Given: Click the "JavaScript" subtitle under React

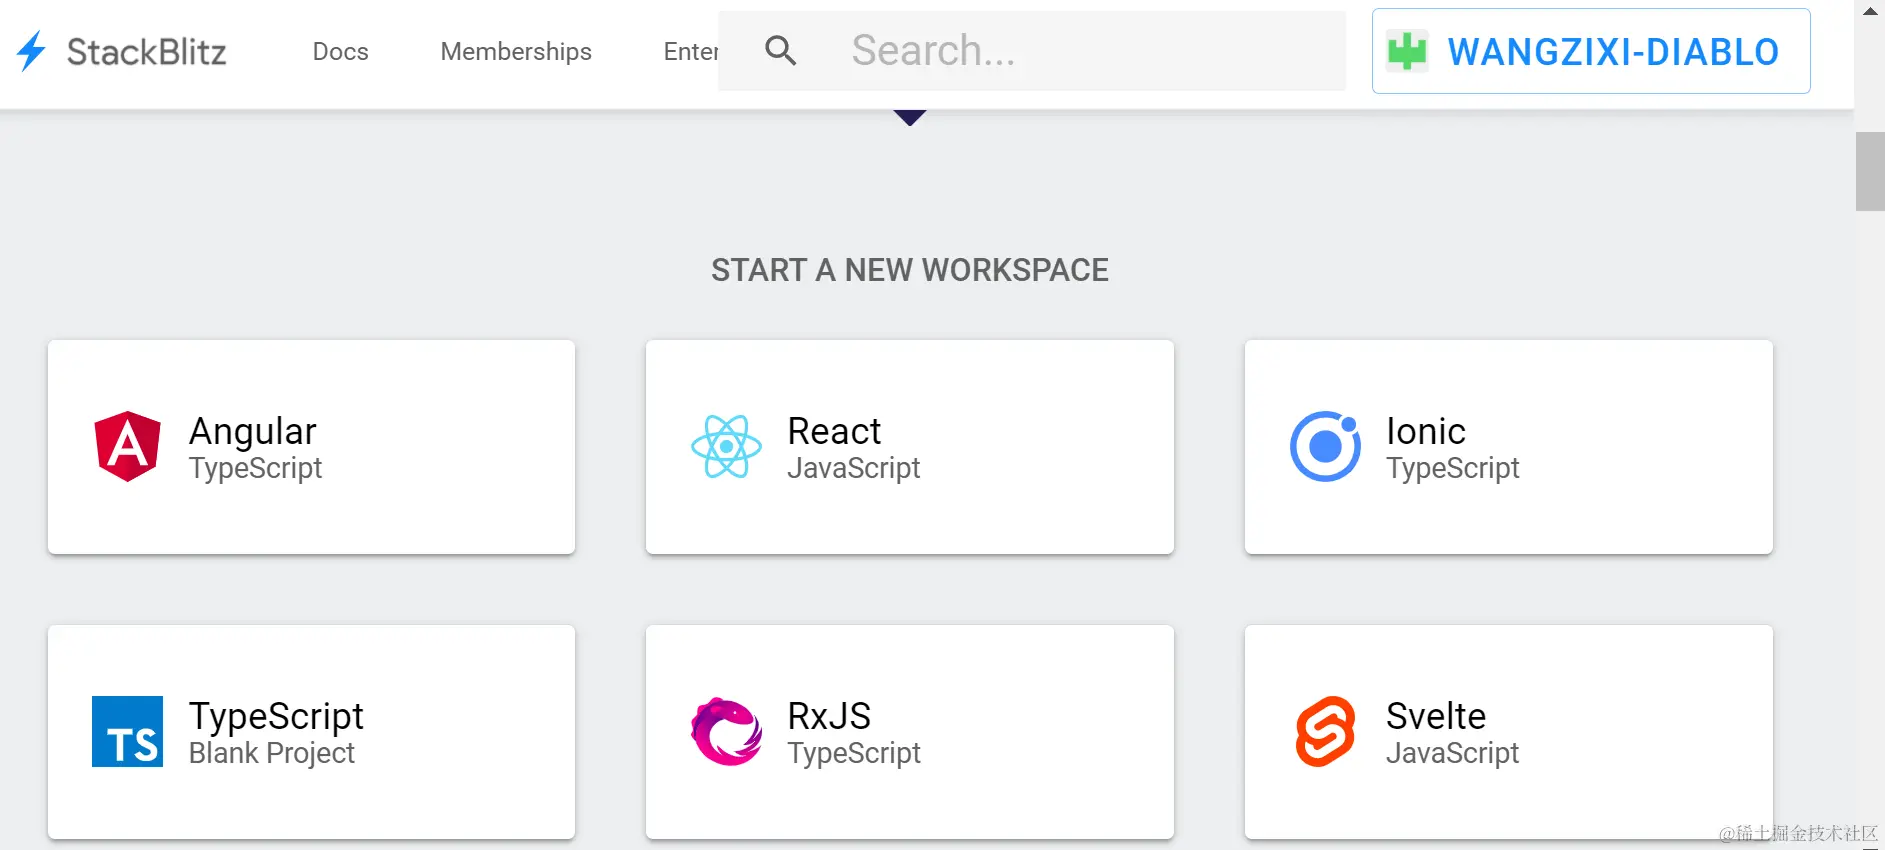Looking at the screenshot, I should tap(854, 468).
